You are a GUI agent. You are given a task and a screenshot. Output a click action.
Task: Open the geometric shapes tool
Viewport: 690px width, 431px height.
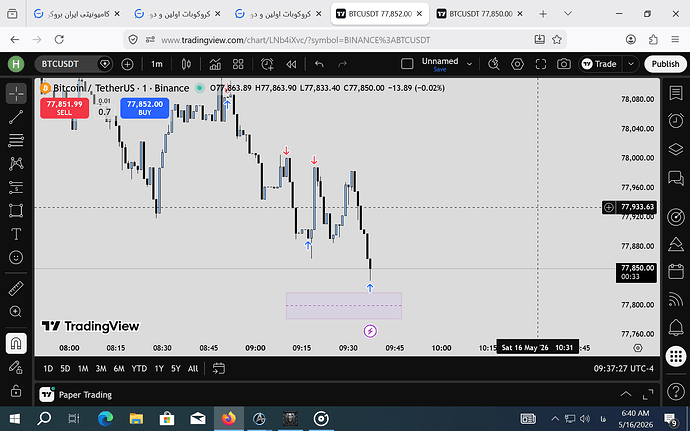(x=16, y=210)
